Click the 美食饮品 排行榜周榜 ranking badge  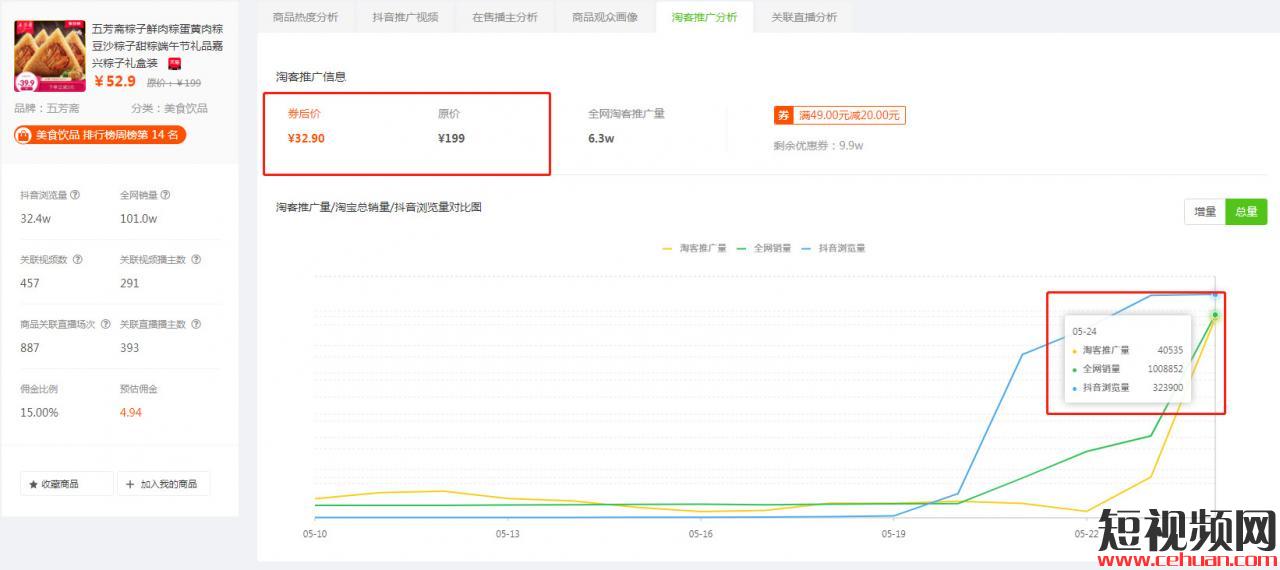tap(100, 135)
